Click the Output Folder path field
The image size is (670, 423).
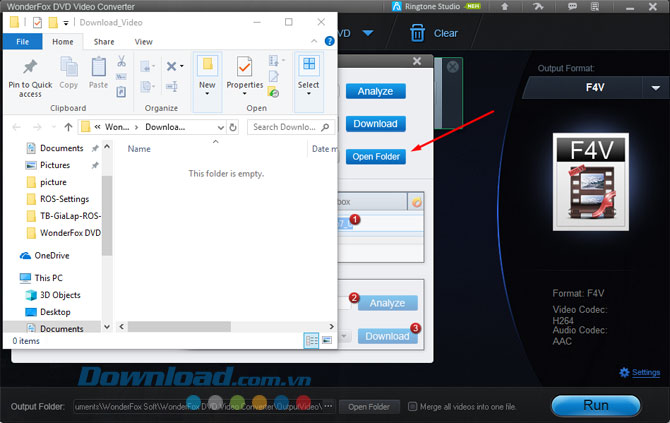tap(198, 406)
